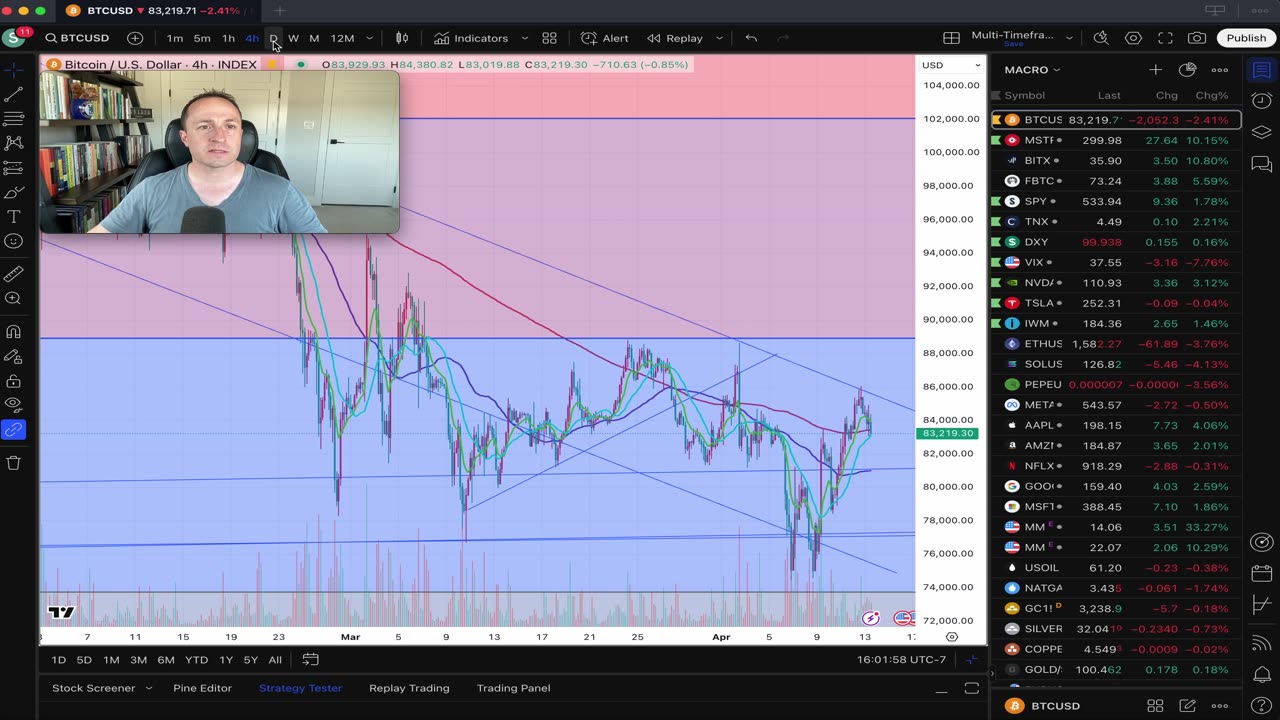Image resolution: width=1280 pixels, height=720 pixels.
Task: Set chart range to All
Action: [275, 660]
